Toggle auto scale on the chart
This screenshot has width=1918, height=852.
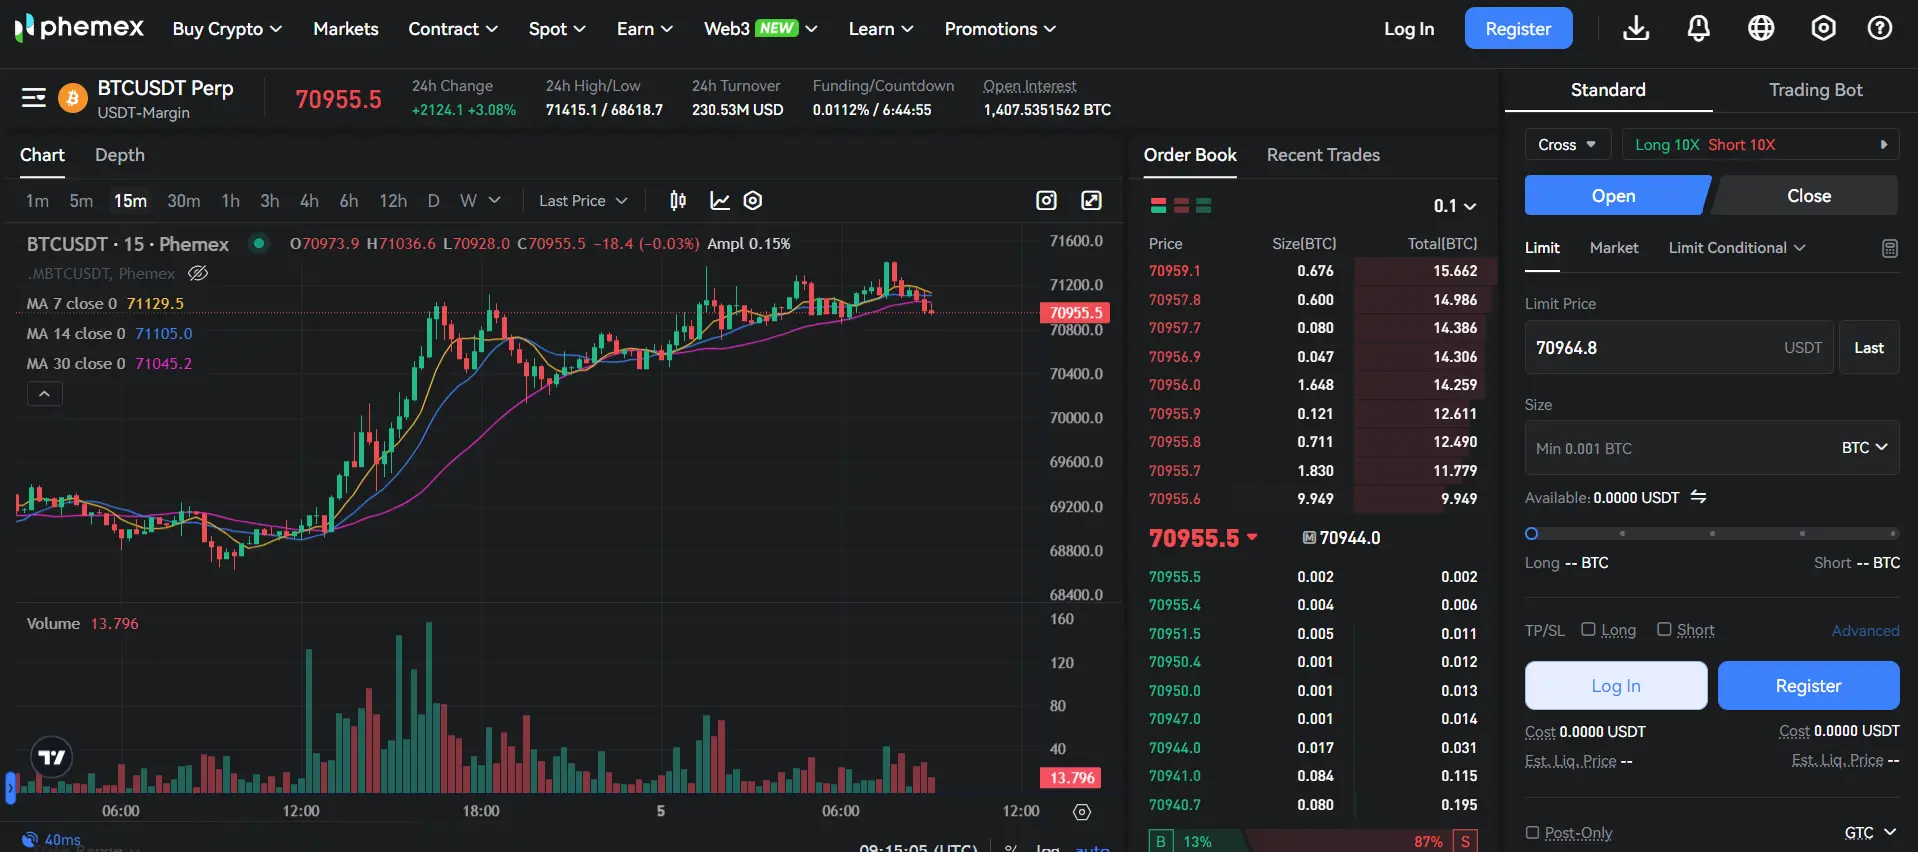tap(1092, 848)
